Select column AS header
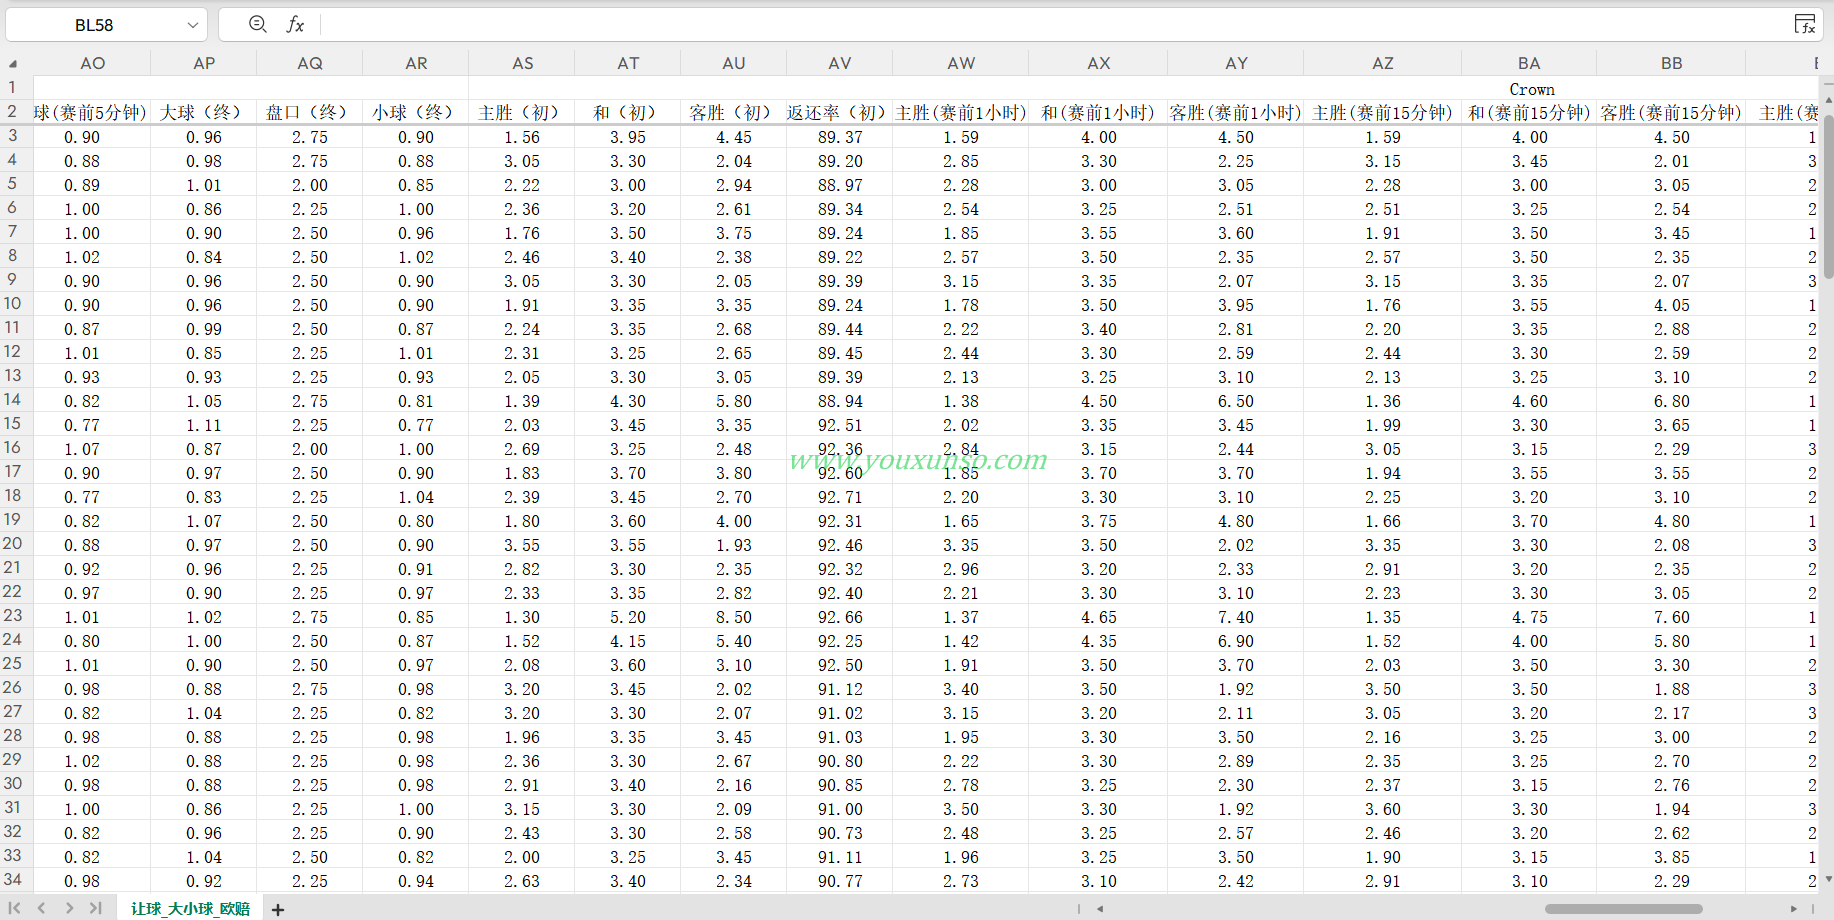This screenshot has width=1834, height=920. (522, 63)
